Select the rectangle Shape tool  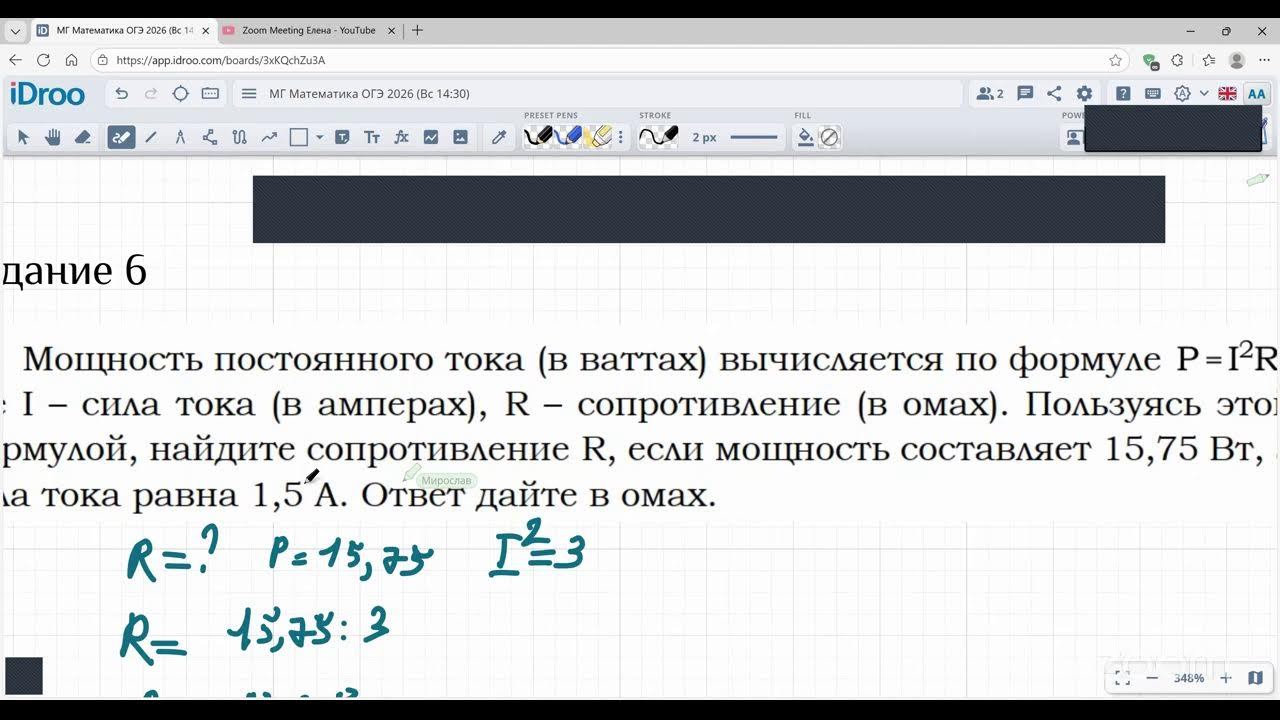coord(299,137)
